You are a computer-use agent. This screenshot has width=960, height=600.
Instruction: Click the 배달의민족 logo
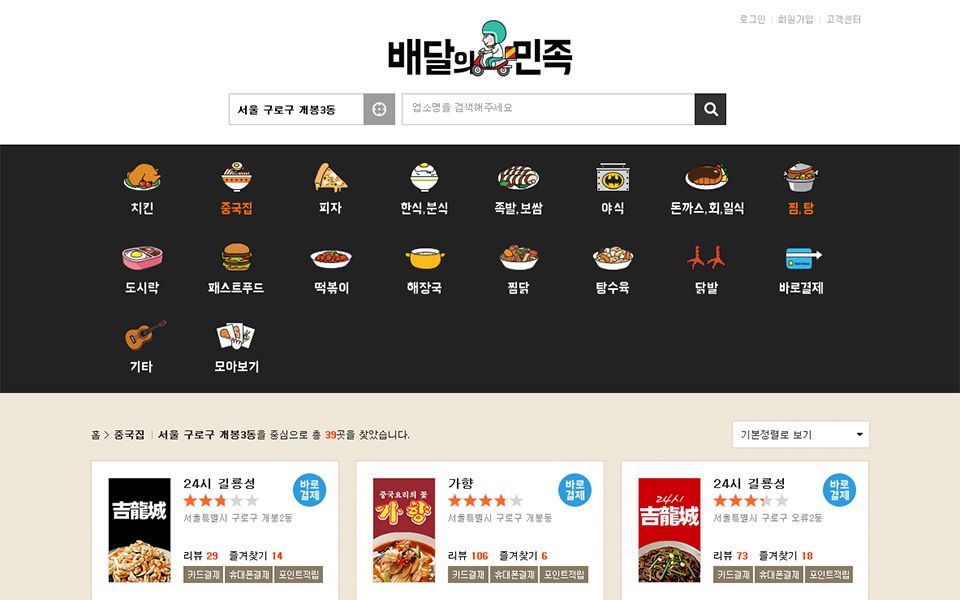point(480,49)
